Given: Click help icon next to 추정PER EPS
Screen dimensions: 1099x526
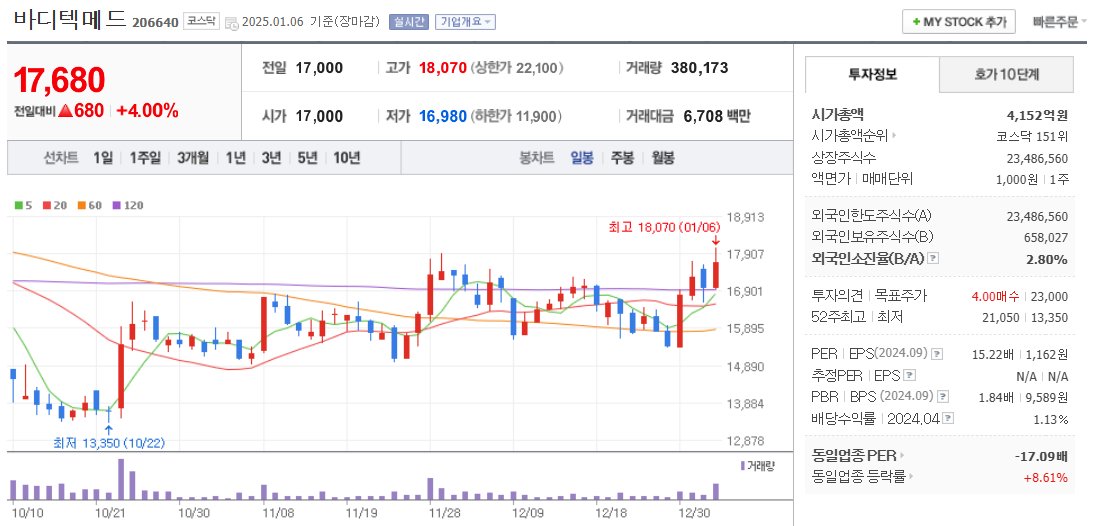Looking at the screenshot, I should tap(910, 375).
